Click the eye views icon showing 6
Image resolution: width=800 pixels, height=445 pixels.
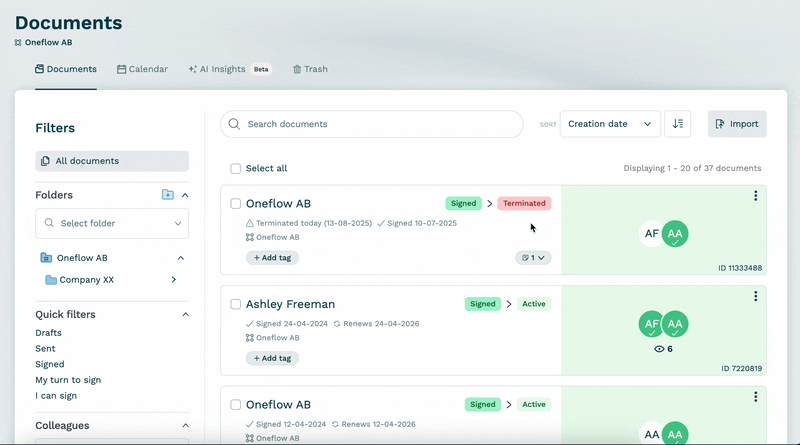(x=663, y=349)
